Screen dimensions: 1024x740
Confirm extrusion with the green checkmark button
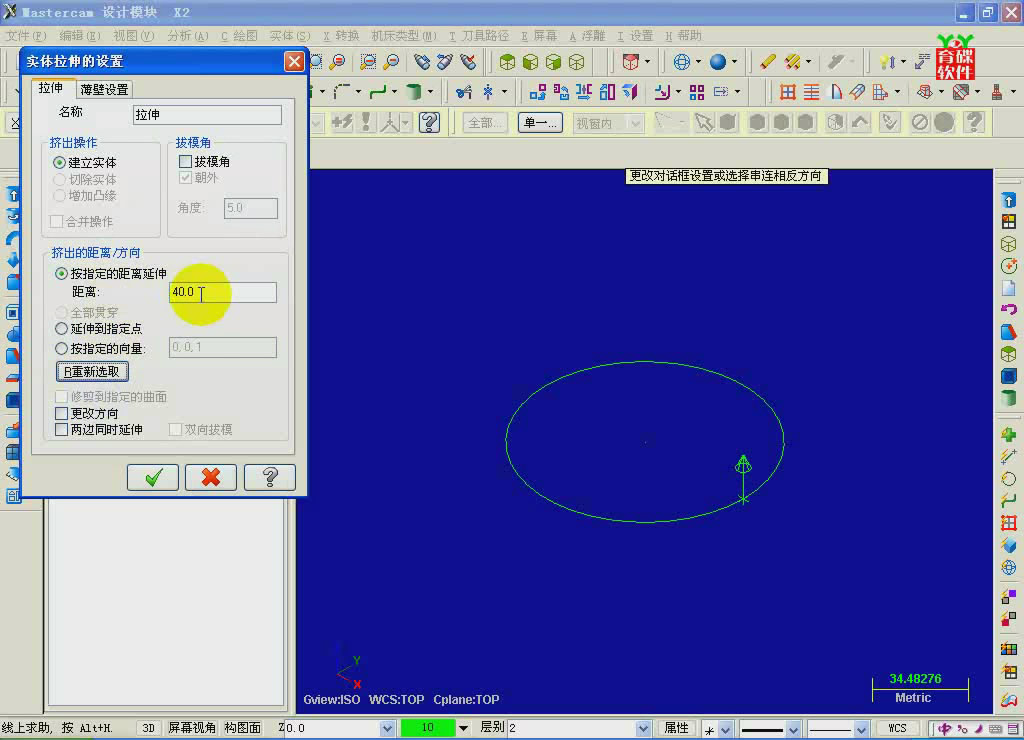tap(153, 477)
